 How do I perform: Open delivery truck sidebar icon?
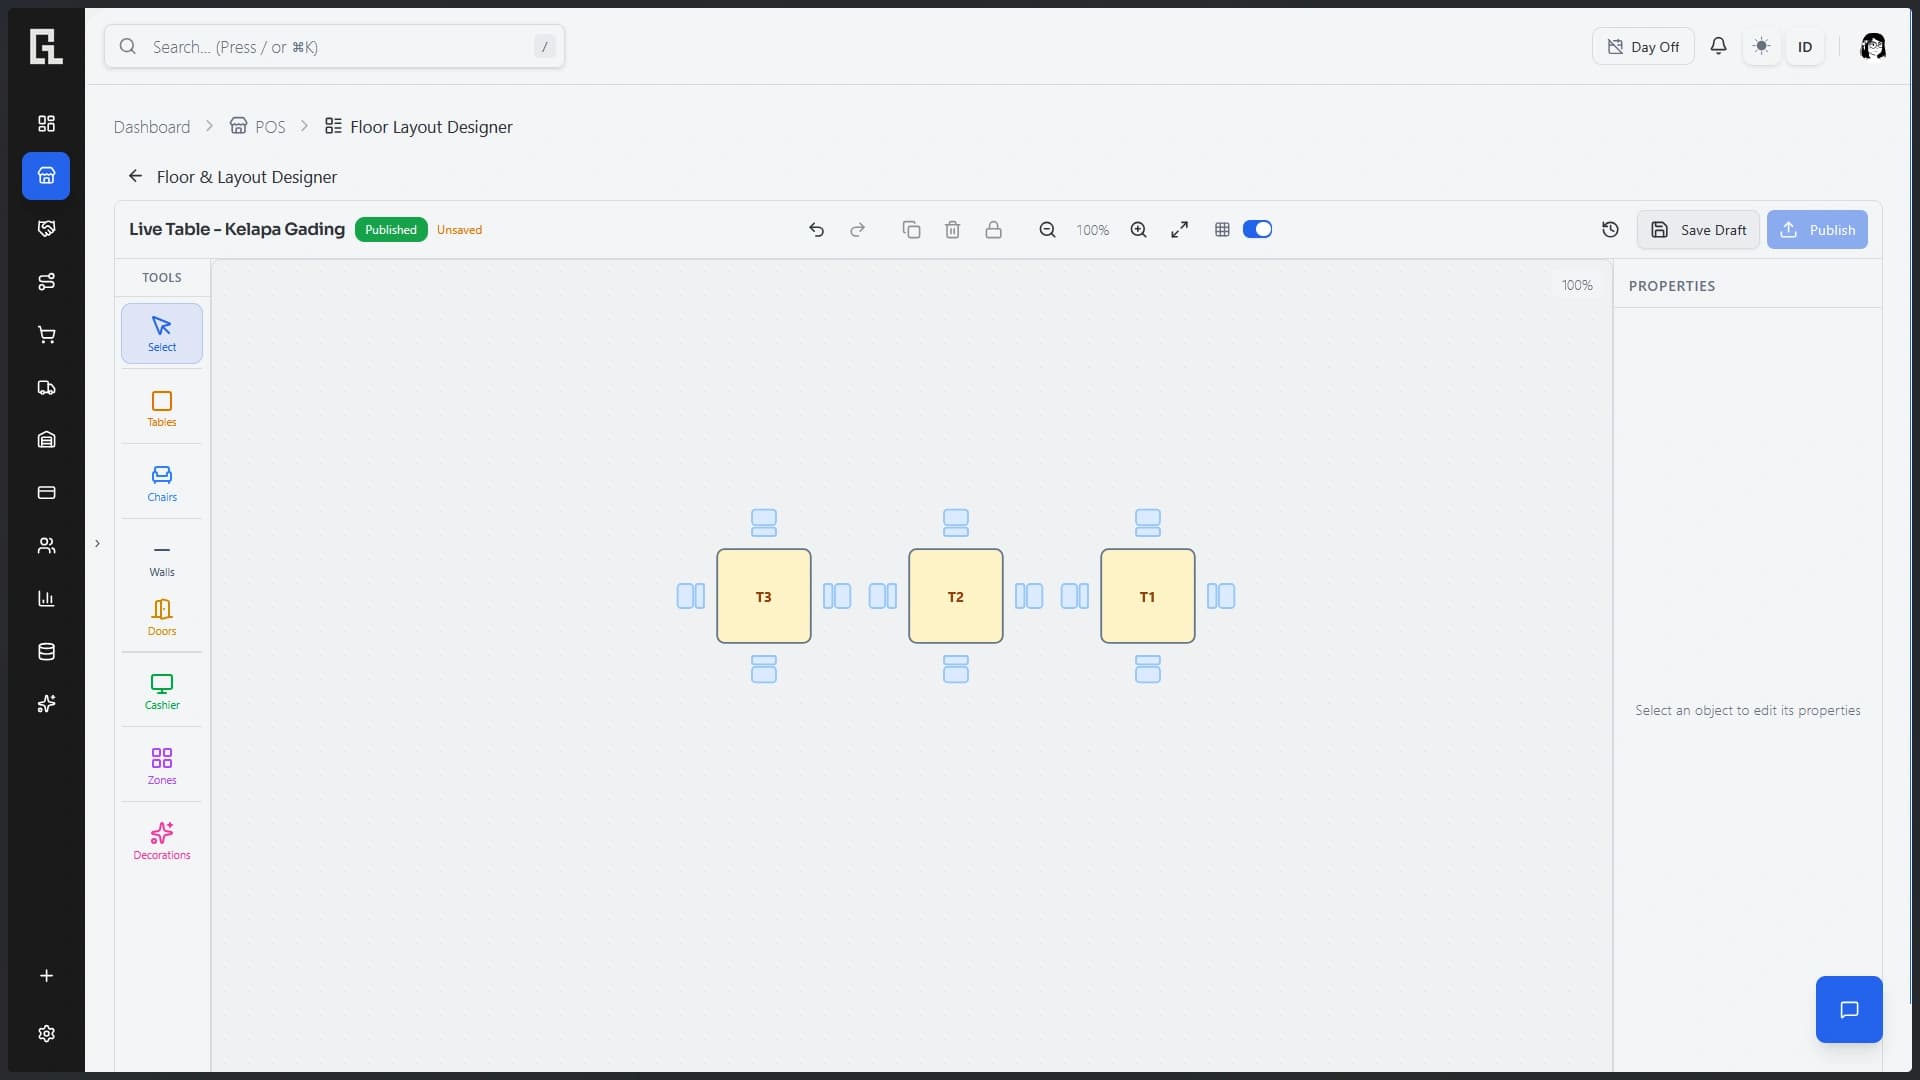click(46, 388)
